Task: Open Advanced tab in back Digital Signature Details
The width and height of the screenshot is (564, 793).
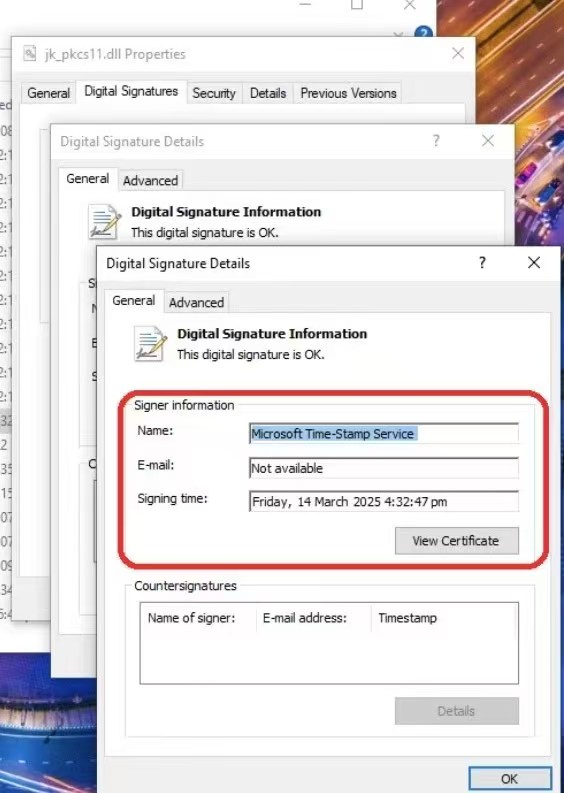Action: pyautogui.click(x=150, y=181)
